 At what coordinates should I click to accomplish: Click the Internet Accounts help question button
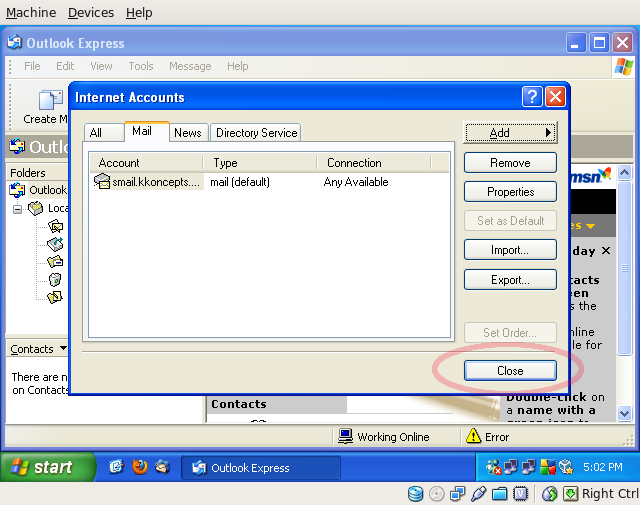pyautogui.click(x=532, y=97)
